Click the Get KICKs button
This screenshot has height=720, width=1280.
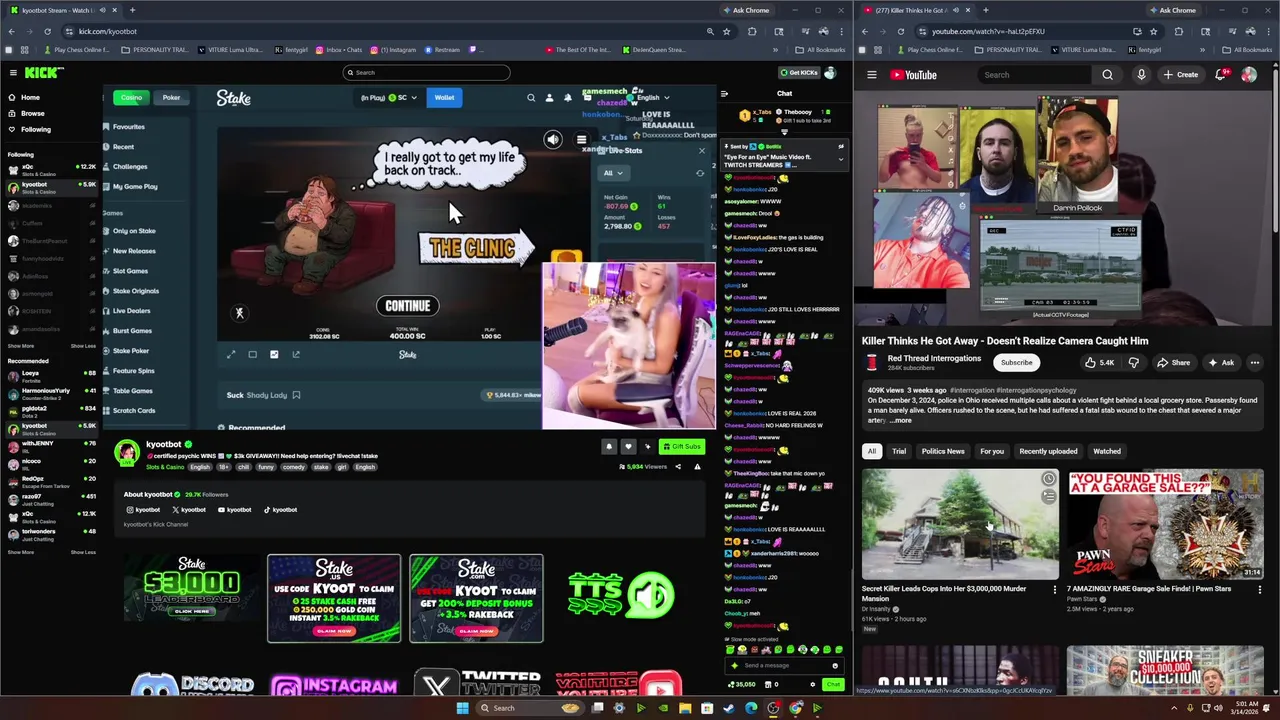point(798,72)
